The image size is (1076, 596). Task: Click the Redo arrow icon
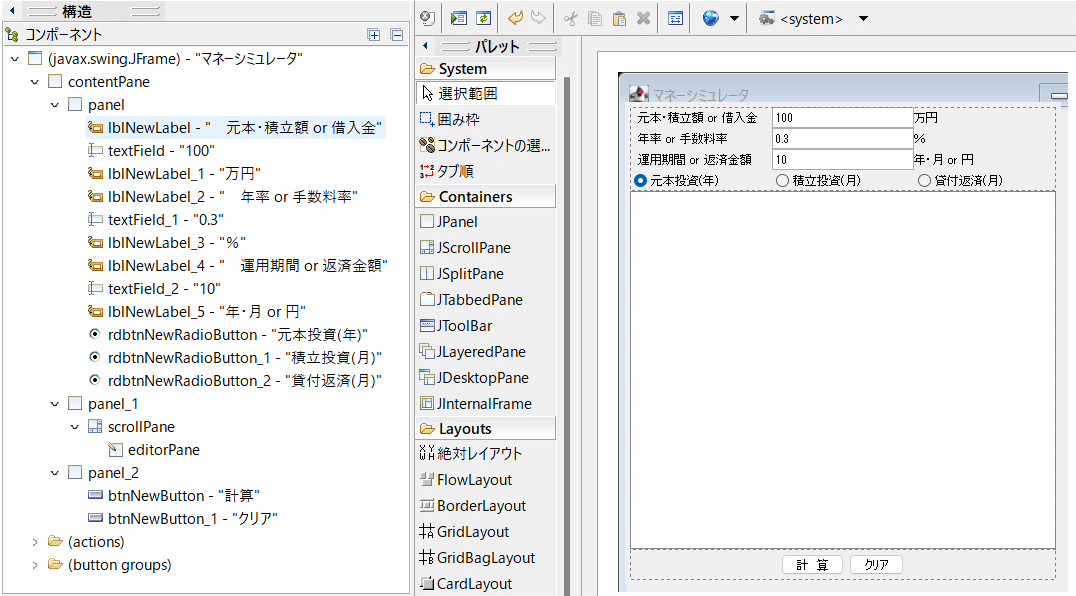click(x=539, y=18)
